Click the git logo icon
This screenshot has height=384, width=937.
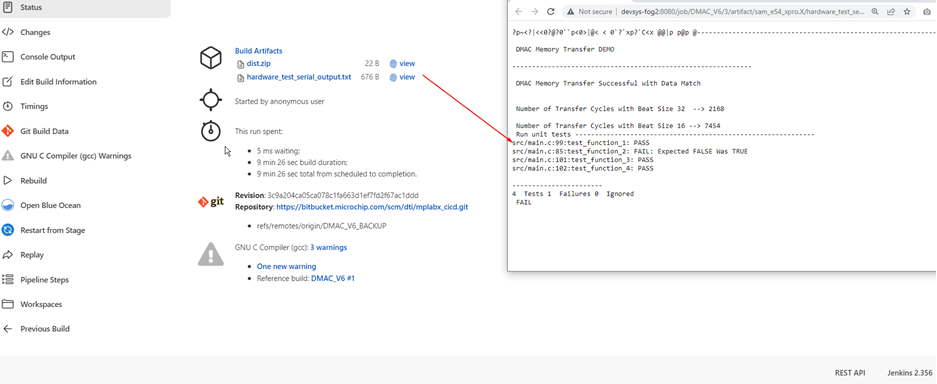(x=211, y=201)
